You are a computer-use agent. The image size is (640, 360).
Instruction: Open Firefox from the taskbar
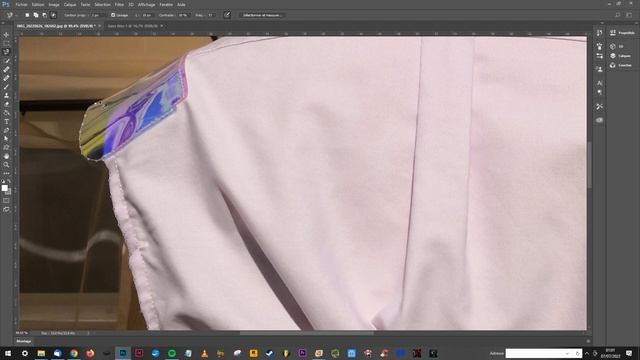[x=90, y=353]
